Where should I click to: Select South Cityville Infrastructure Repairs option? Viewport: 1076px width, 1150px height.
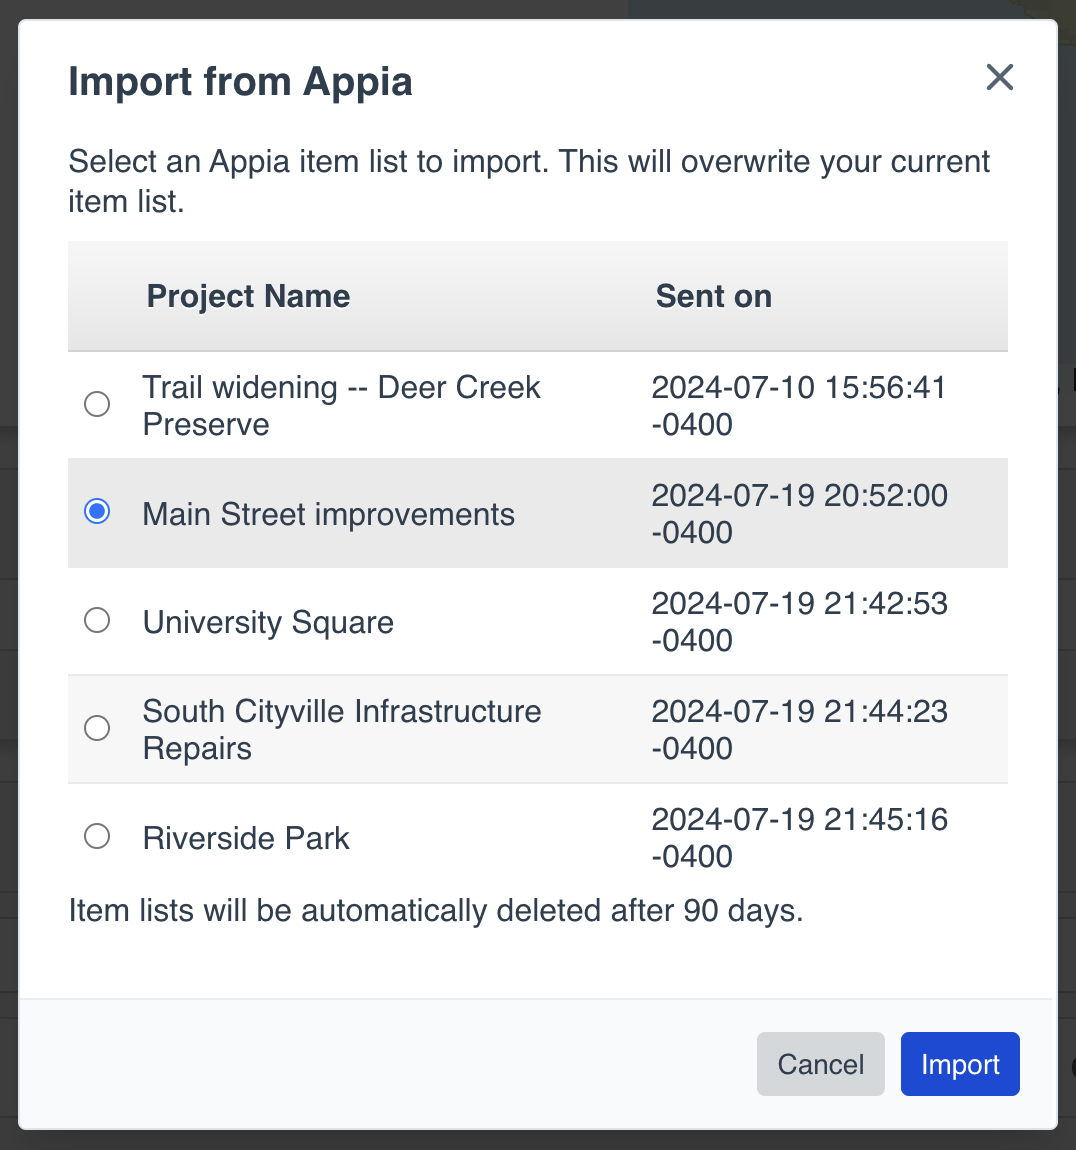[x=96, y=728]
